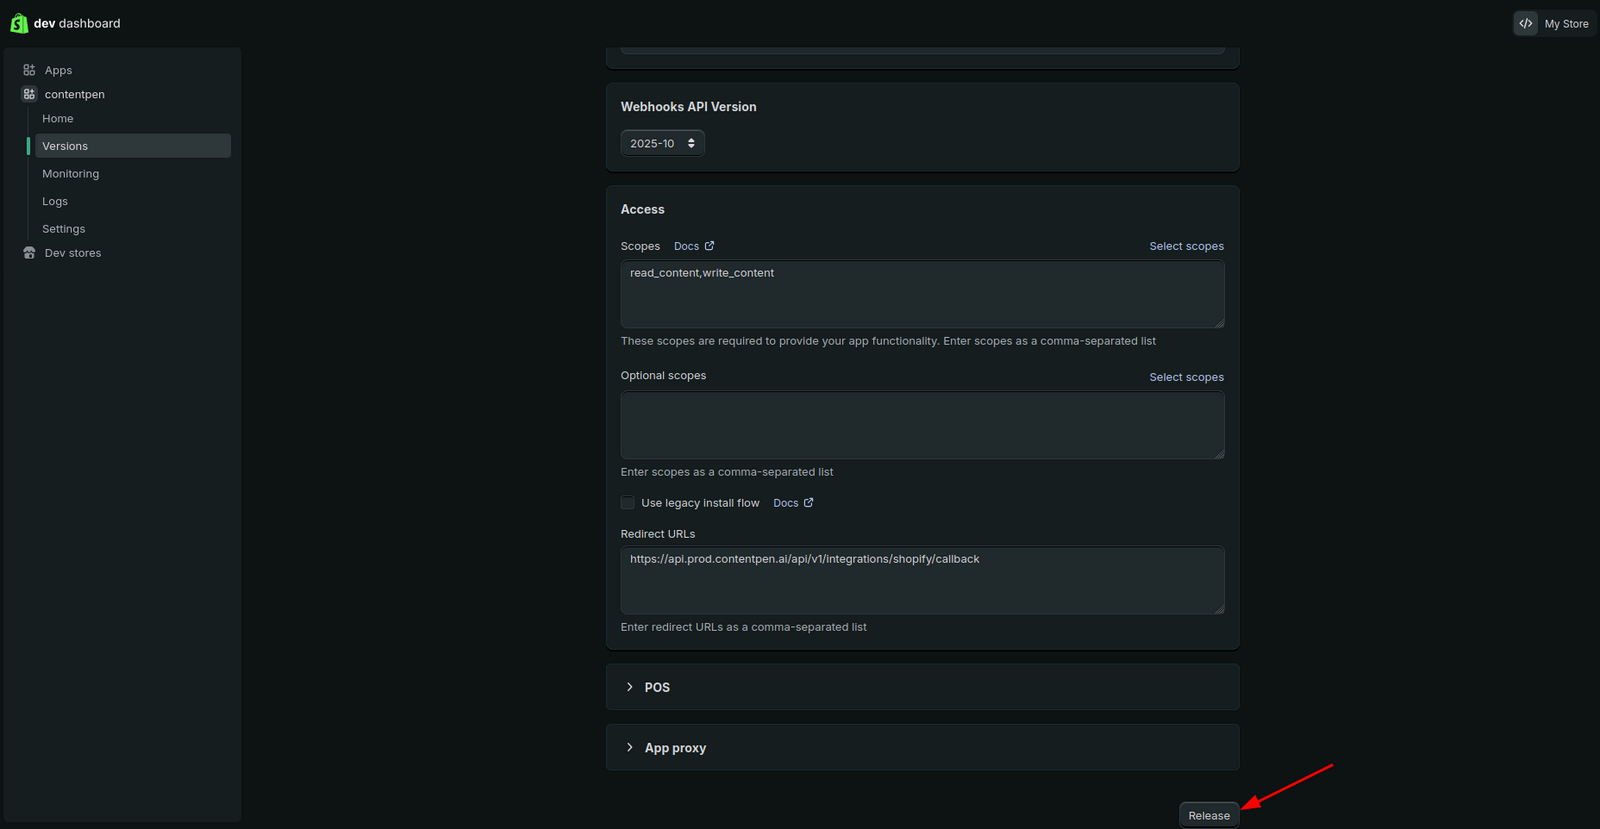Click the Release button
This screenshot has width=1600, height=829.
[1208, 815]
